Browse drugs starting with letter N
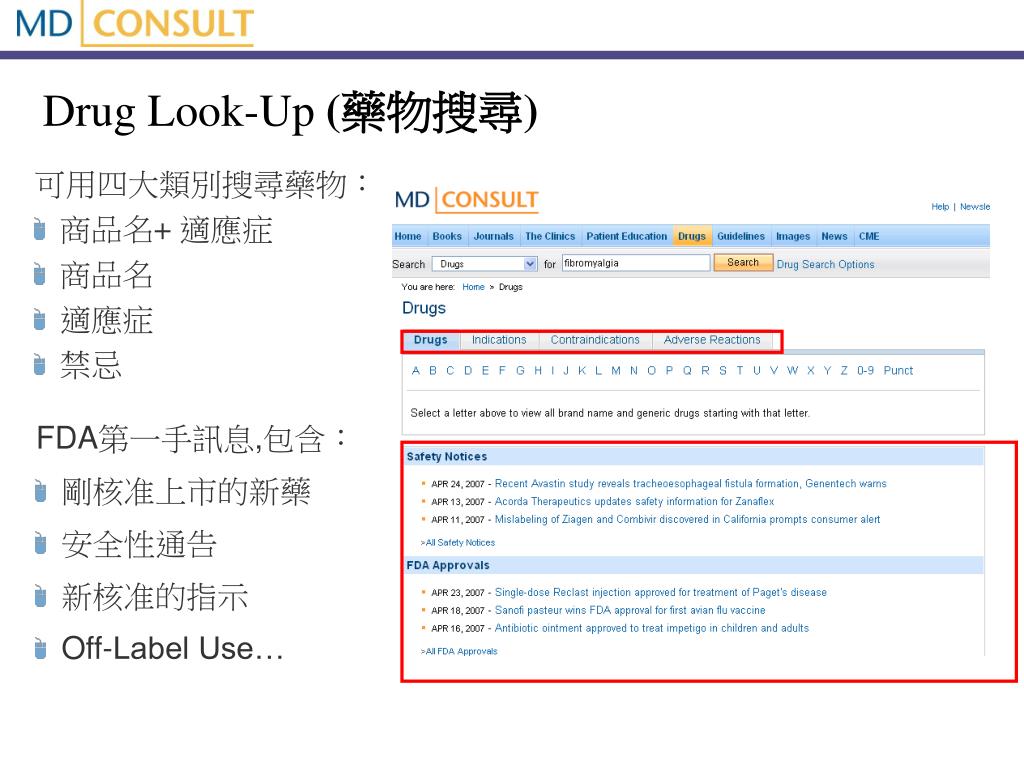This screenshot has height=768, width=1024. point(633,371)
